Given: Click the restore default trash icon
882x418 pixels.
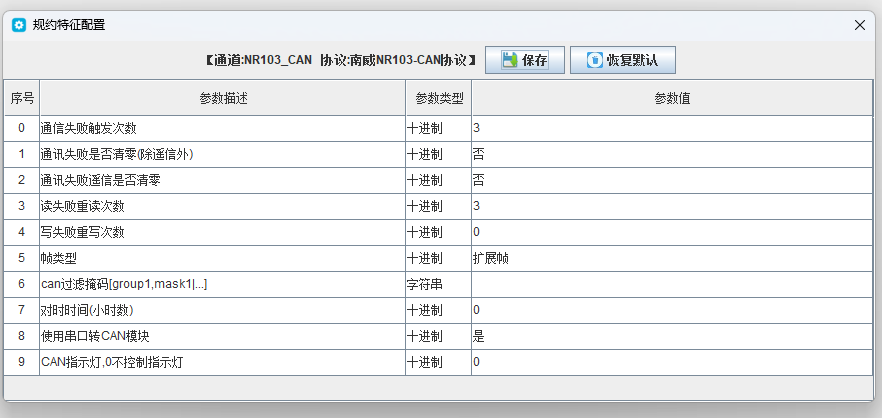Looking at the screenshot, I should tap(595, 60).
